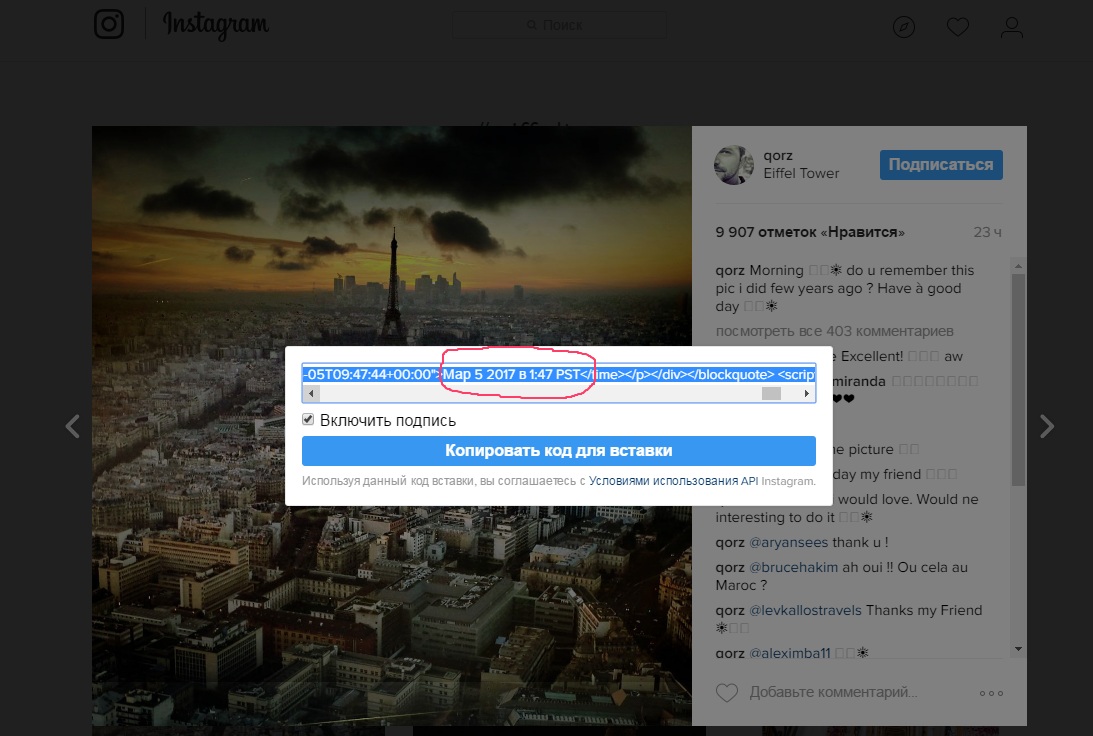
Task: Like the post with heart icon
Action: coord(726,693)
